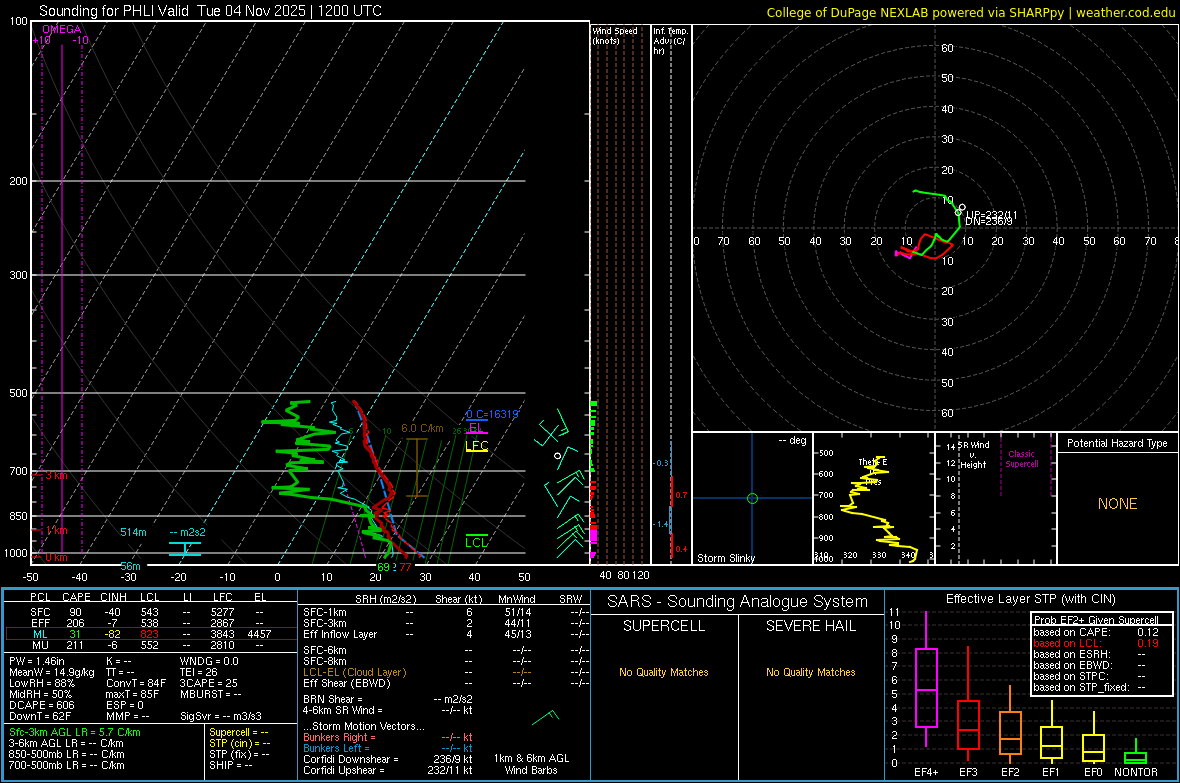This screenshot has height=783, width=1180.
Task: Select the highlighted ML parcel row
Action: [149, 634]
